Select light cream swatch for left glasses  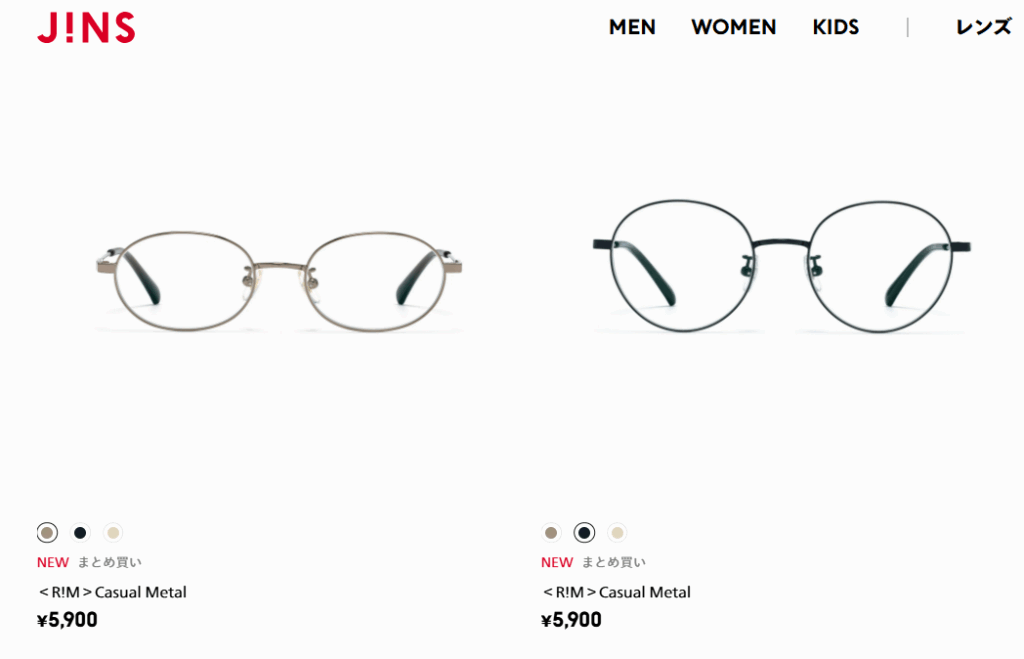click(x=113, y=533)
